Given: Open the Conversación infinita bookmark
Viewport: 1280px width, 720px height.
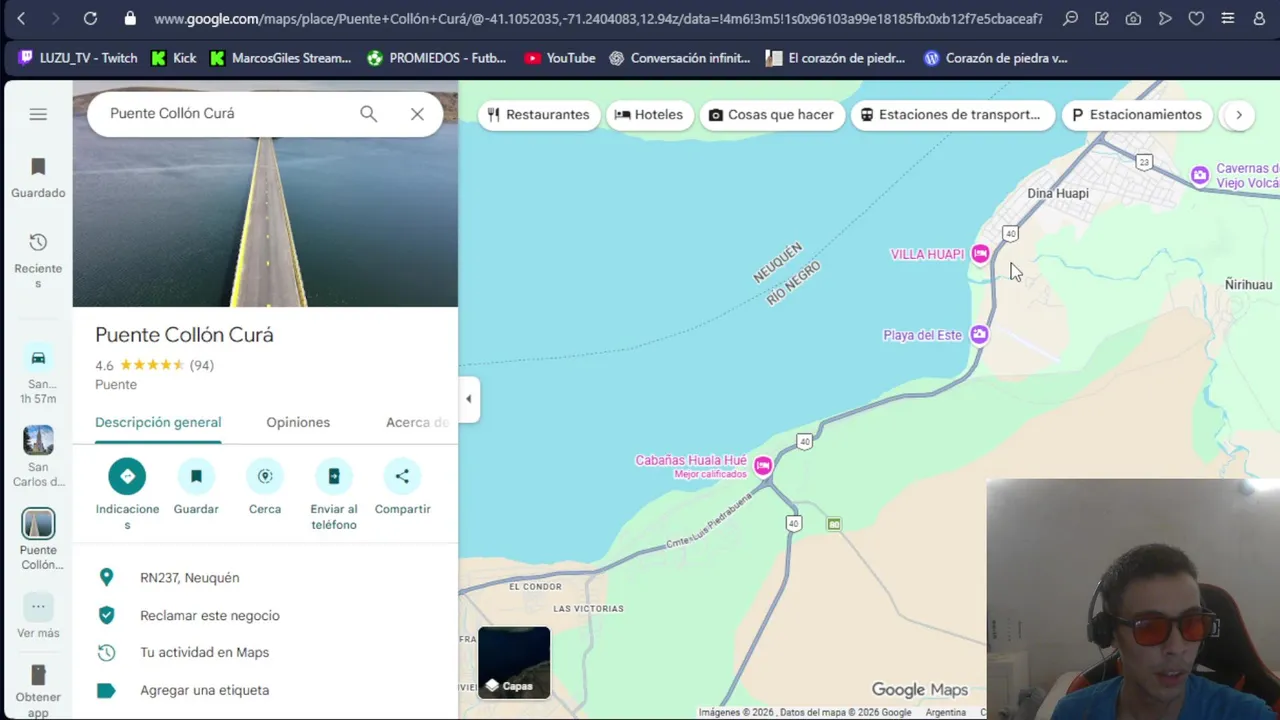Looking at the screenshot, I should click(x=680, y=58).
